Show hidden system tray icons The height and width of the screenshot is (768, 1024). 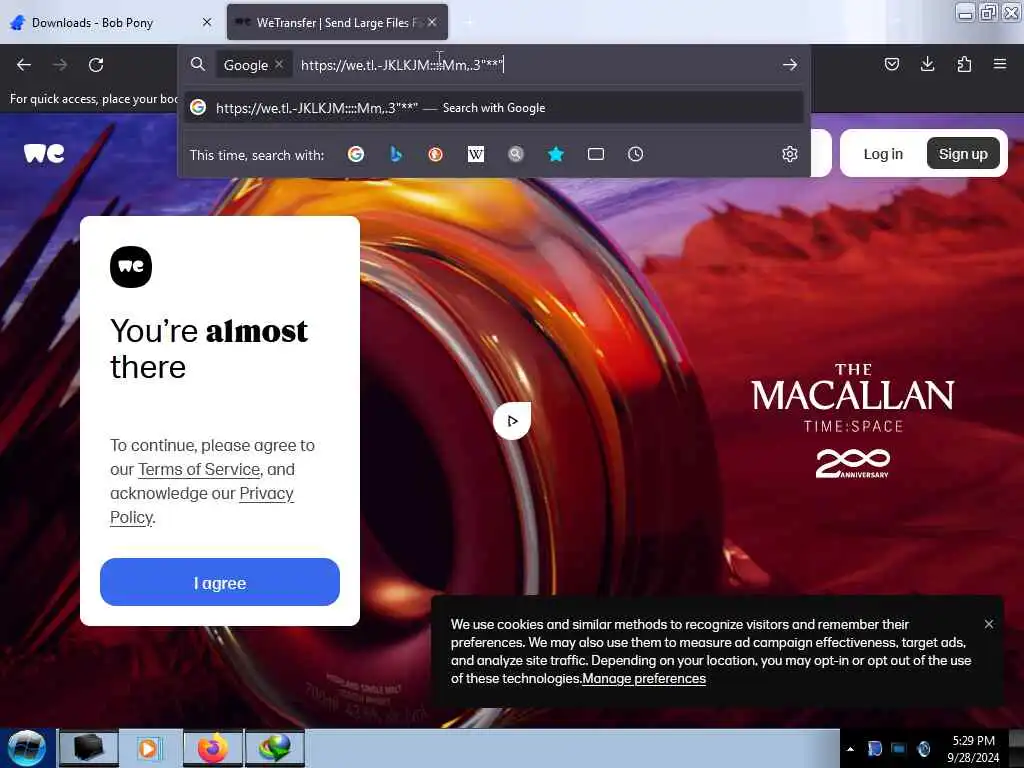(850, 749)
